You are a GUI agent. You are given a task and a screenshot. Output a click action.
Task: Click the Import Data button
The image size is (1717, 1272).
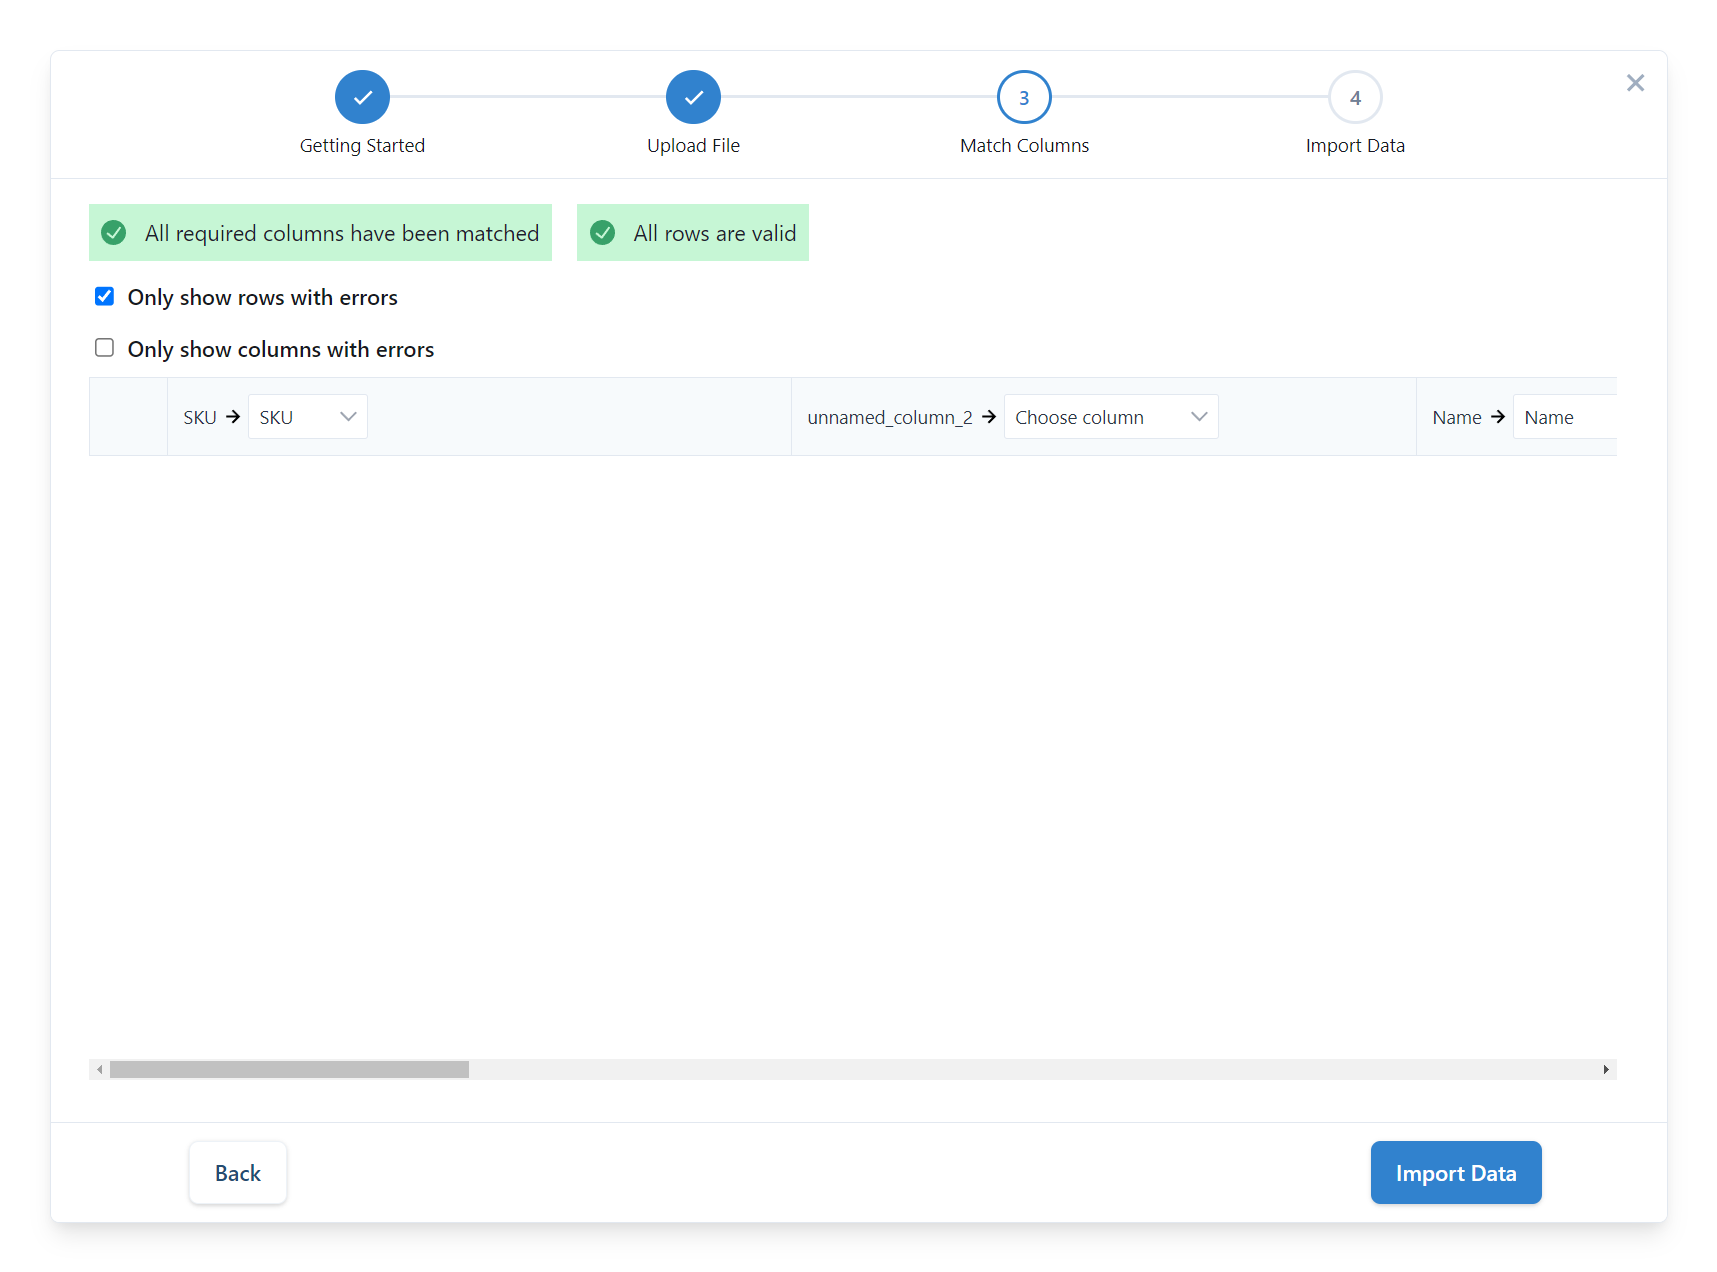tap(1456, 1173)
